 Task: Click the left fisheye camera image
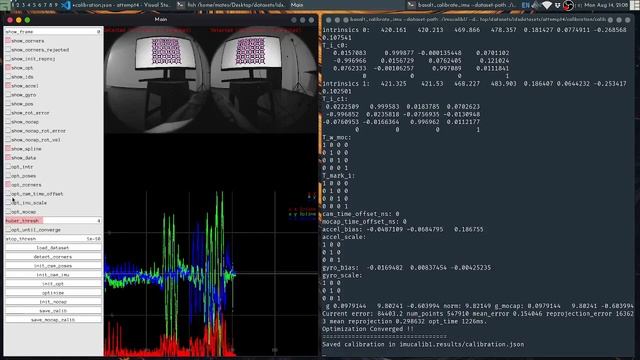(x=158, y=80)
